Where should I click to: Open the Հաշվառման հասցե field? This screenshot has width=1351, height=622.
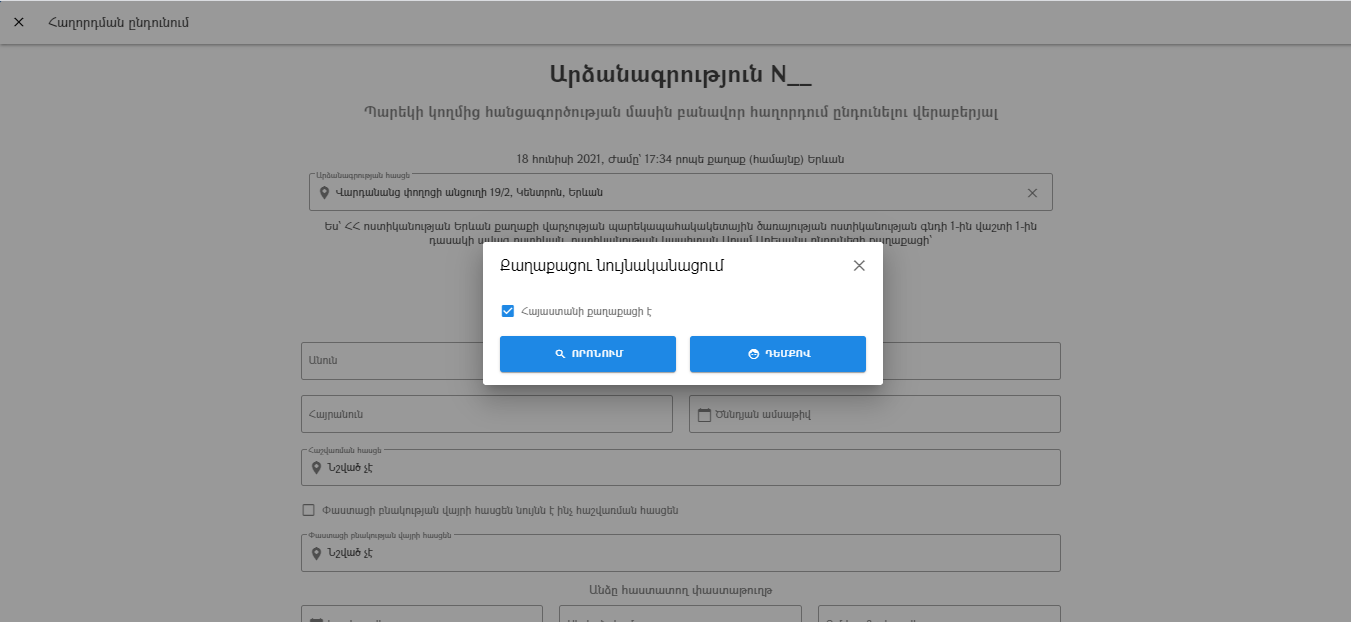pos(681,467)
